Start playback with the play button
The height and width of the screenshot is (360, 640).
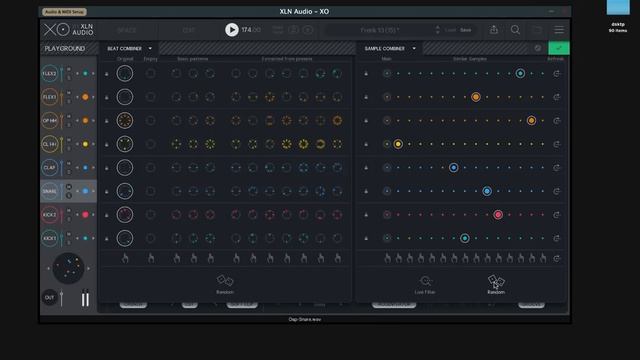pyautogui.click(x=232, y=30)
